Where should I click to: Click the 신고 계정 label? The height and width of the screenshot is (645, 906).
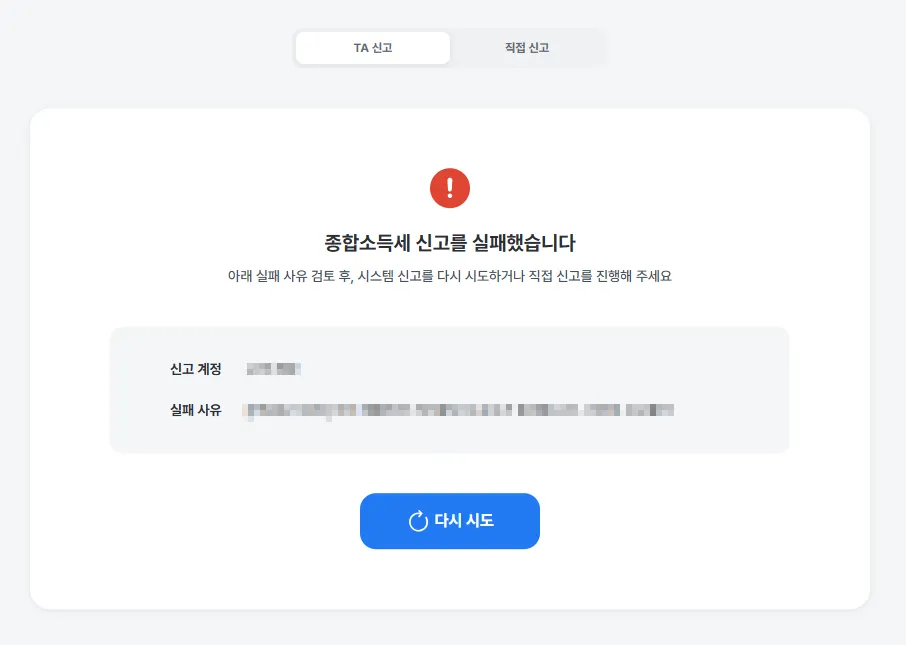click(195, 369)
